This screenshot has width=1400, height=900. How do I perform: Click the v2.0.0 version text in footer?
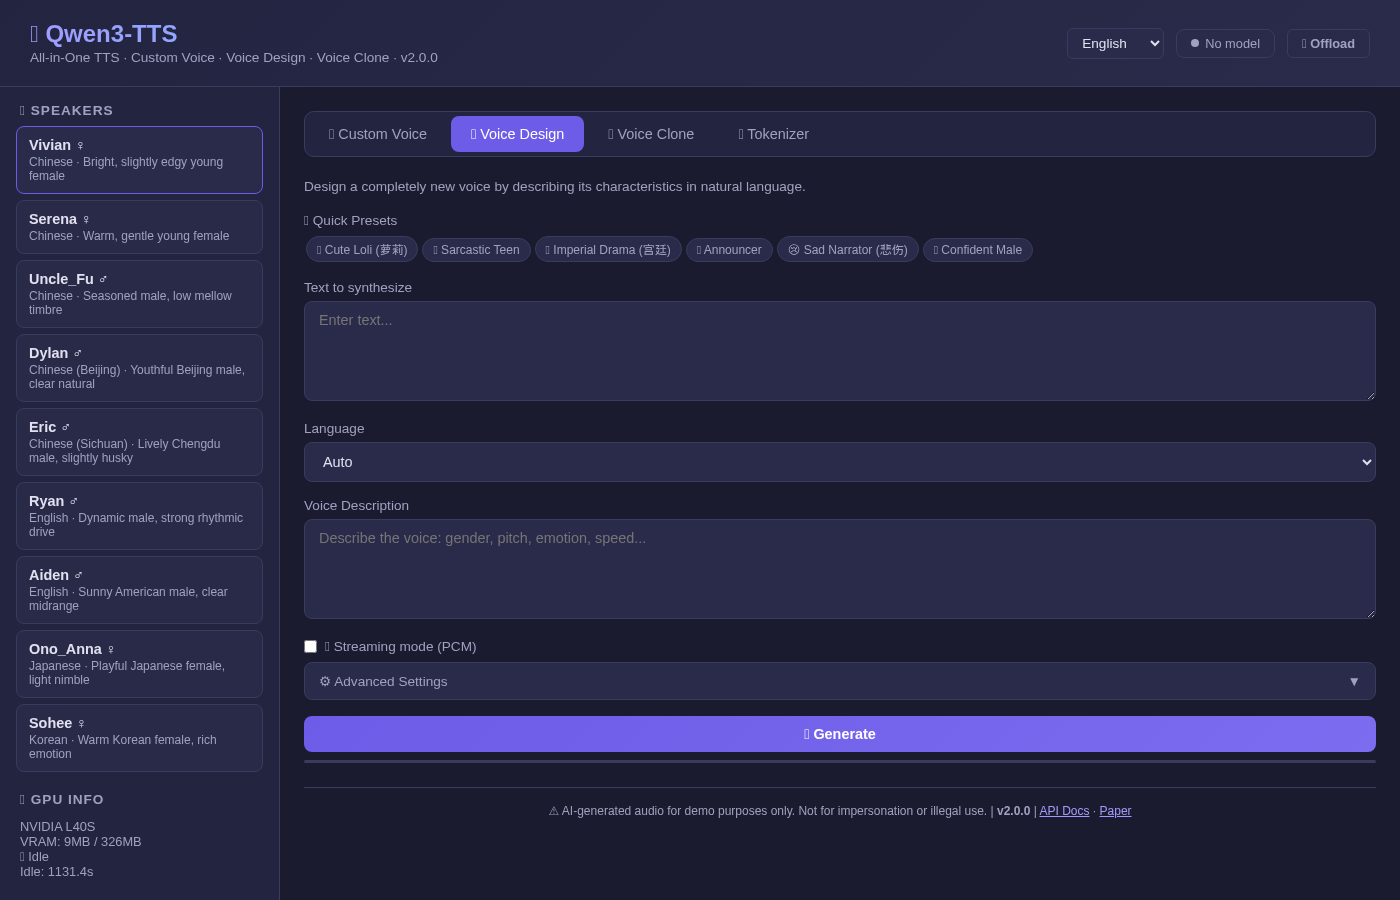coord(1013,811)
